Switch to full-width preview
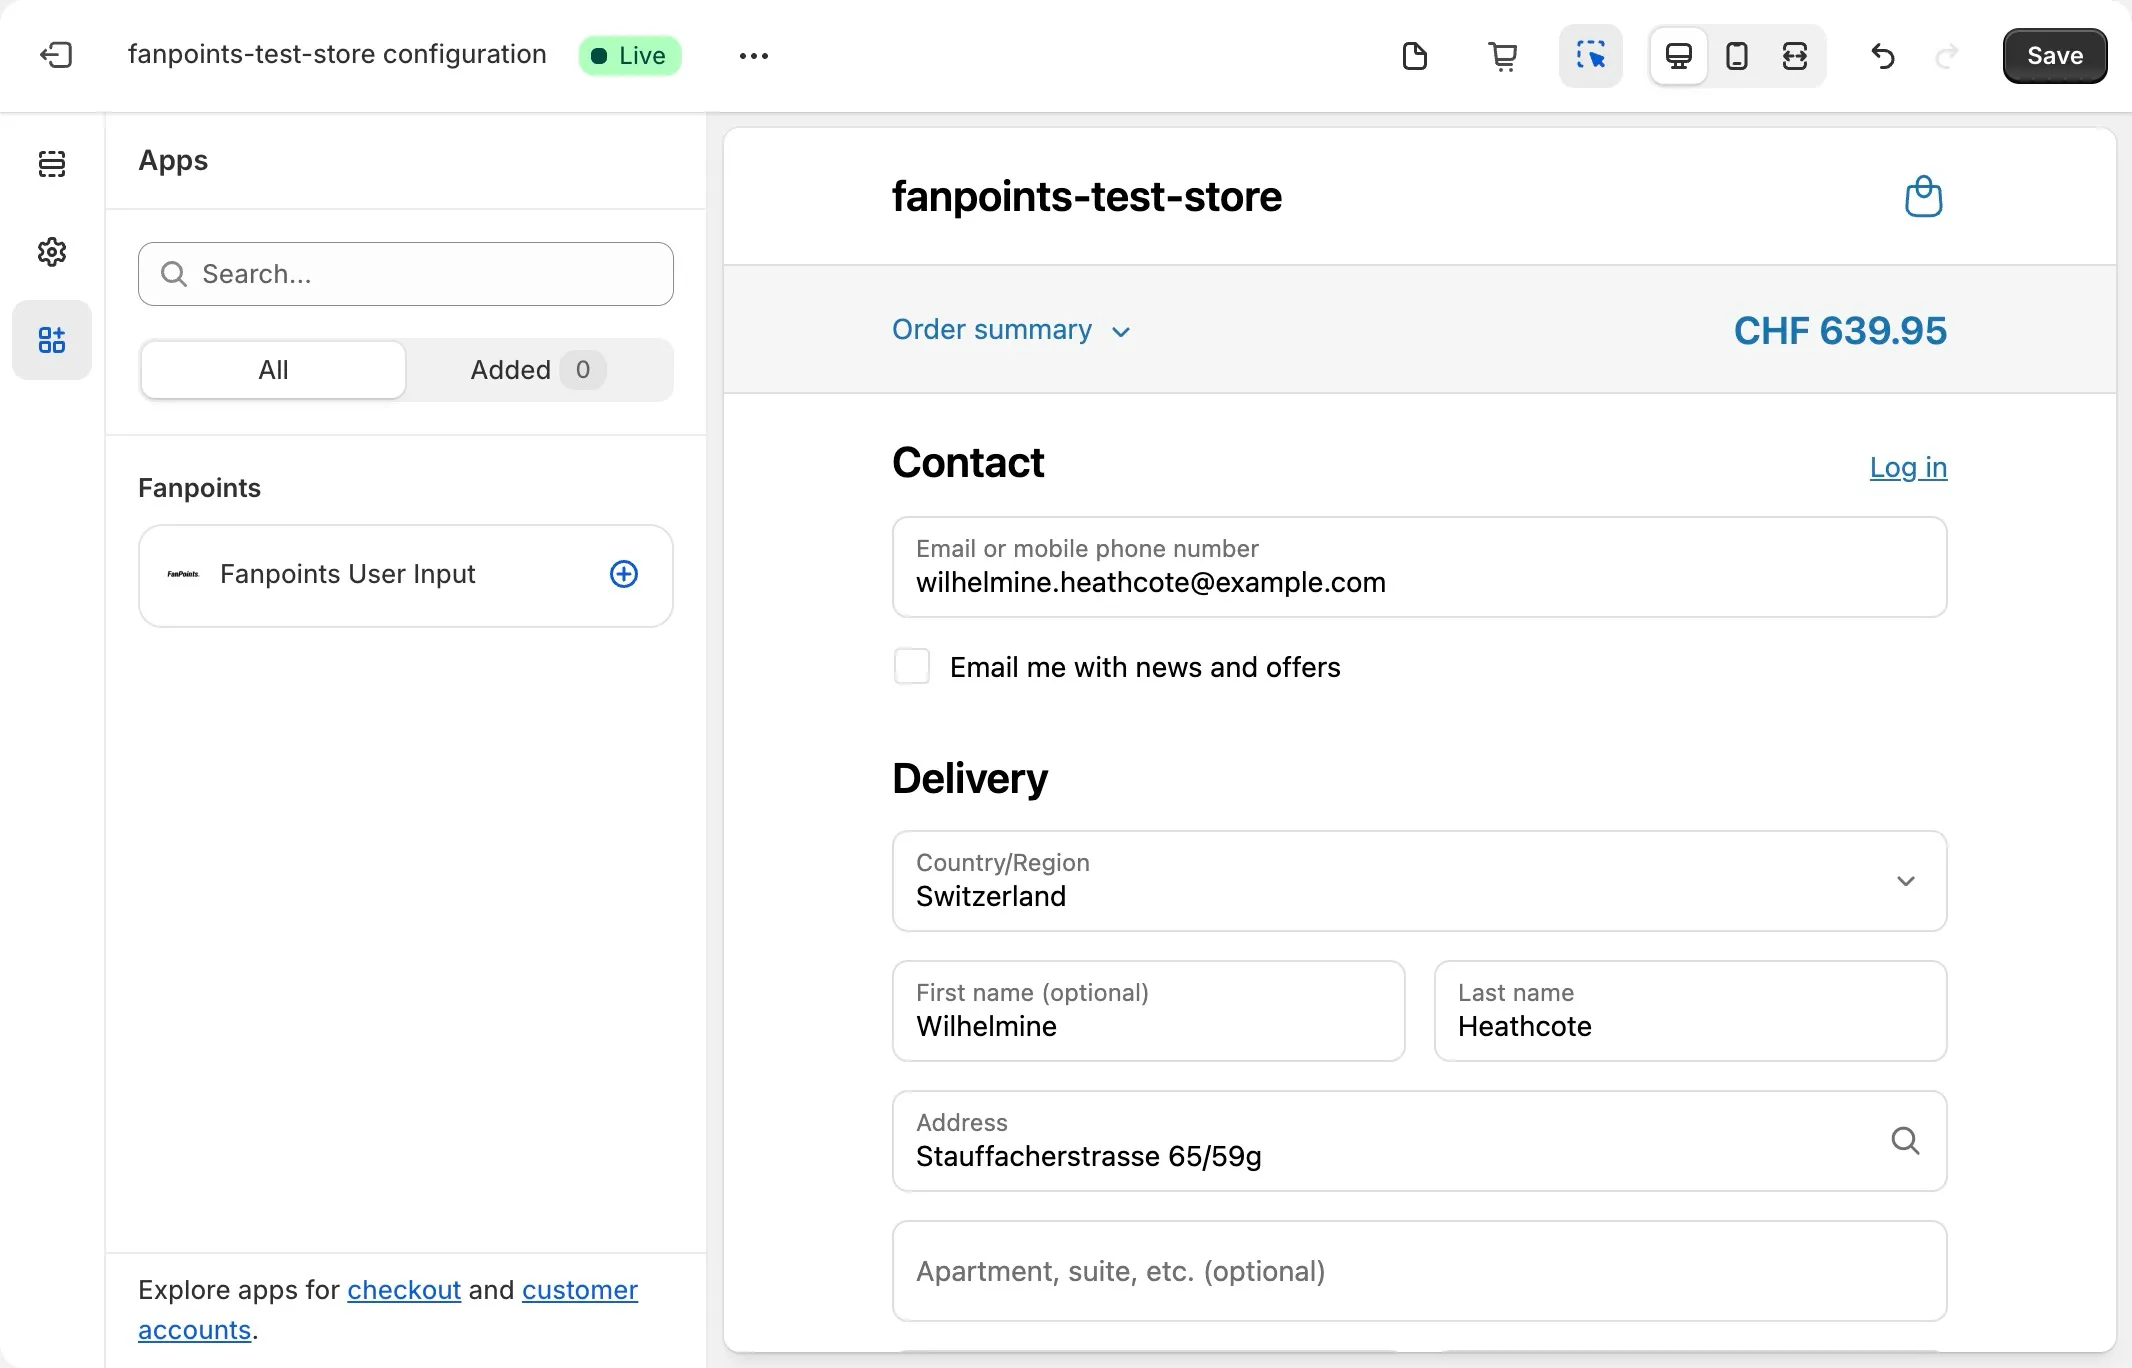 click(1795, 56)
